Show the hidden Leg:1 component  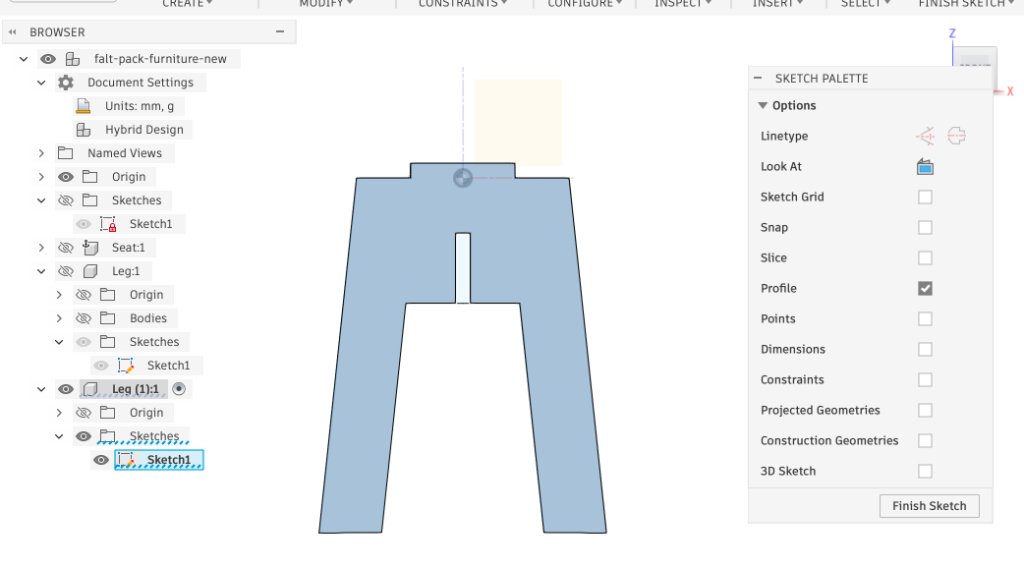(65, 271)
